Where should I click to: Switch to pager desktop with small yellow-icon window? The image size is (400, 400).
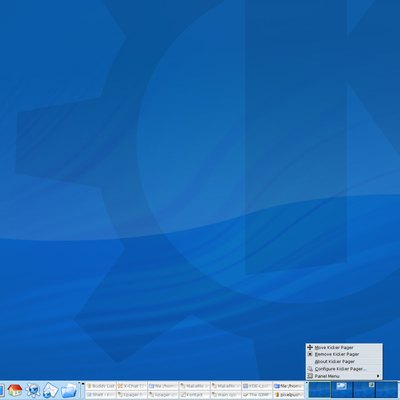(x=364, y=390)
